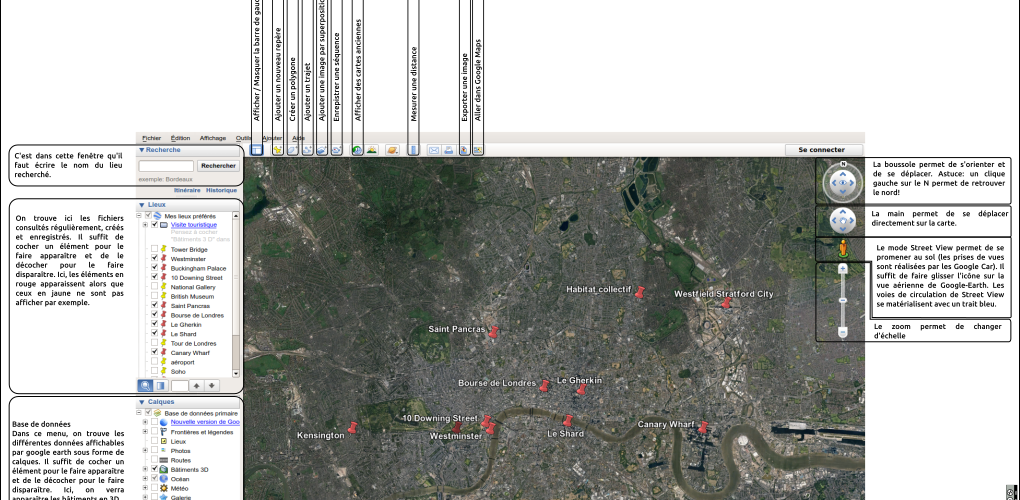Show historical imagery with the clock icon
Viewport: 1020px width, 500px height.
click(357, 150)
